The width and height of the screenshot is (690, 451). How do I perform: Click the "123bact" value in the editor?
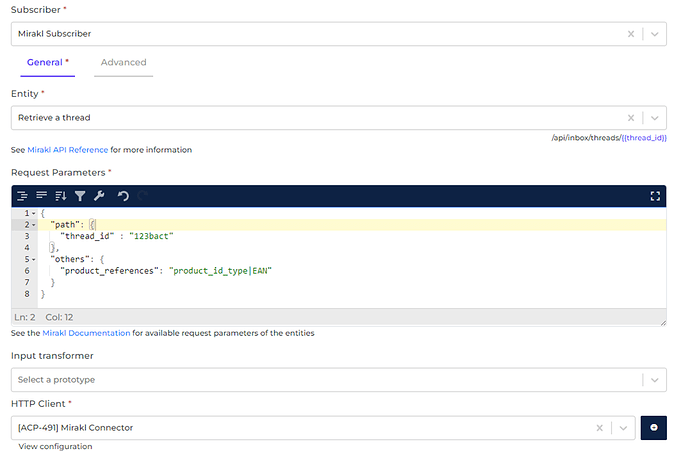(x=151, y=236)
